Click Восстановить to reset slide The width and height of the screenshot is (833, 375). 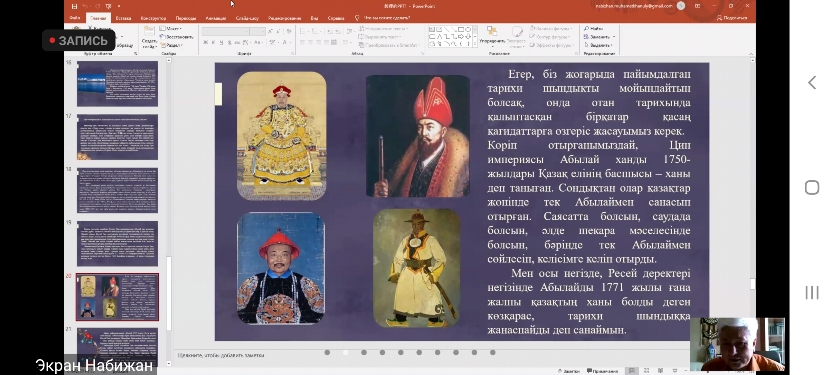[176, 37]
